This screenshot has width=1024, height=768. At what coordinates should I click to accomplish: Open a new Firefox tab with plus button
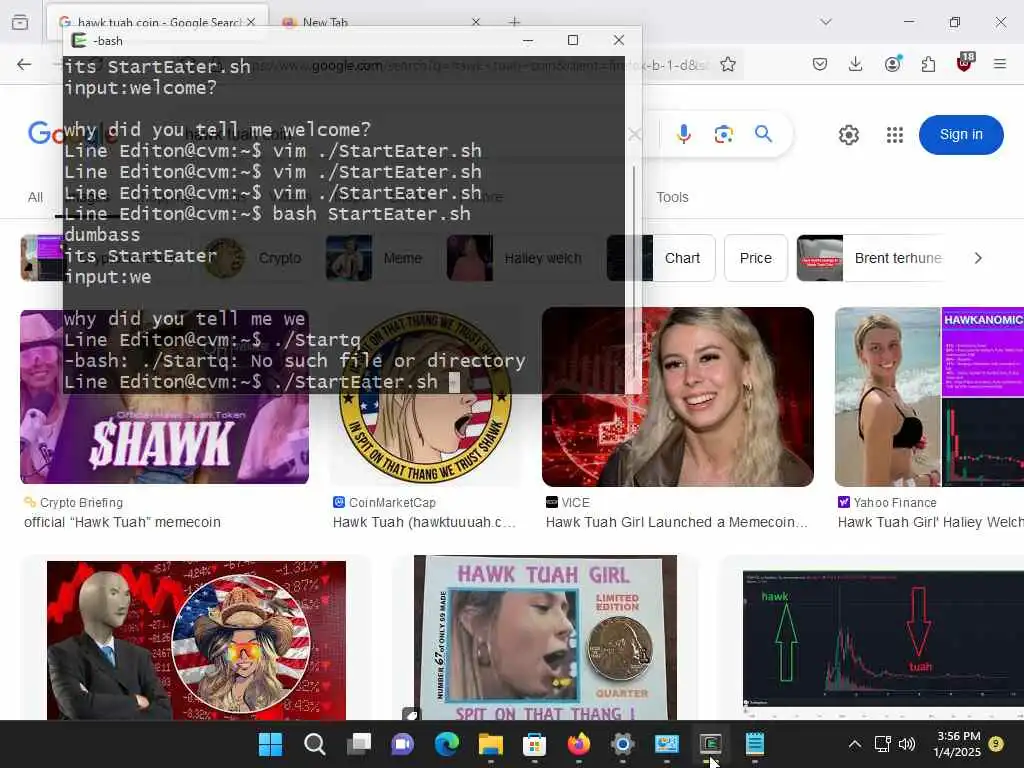[x=515, y=22]
